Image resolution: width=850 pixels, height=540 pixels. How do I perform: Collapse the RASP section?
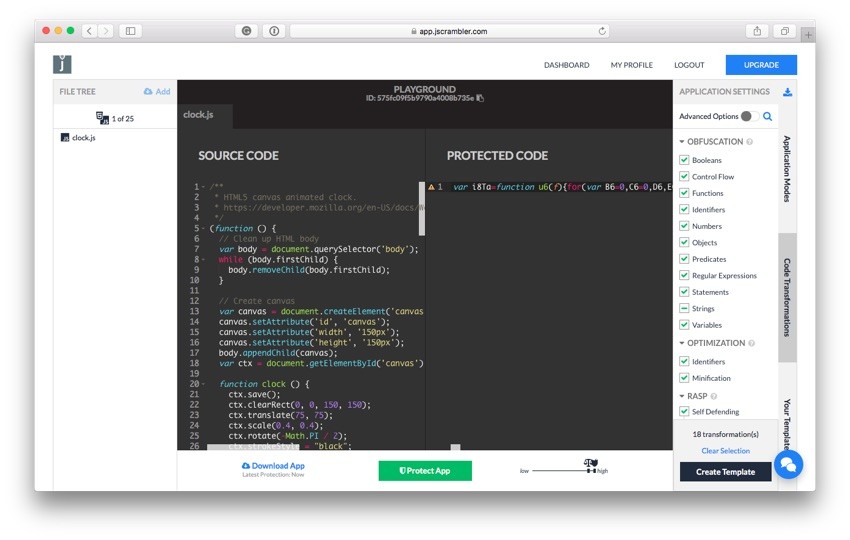[682, 396]
